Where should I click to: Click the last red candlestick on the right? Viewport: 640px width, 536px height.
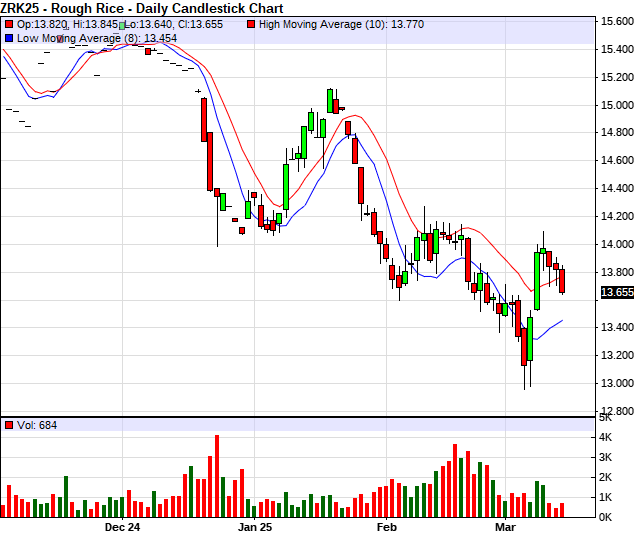coord(562,281)
